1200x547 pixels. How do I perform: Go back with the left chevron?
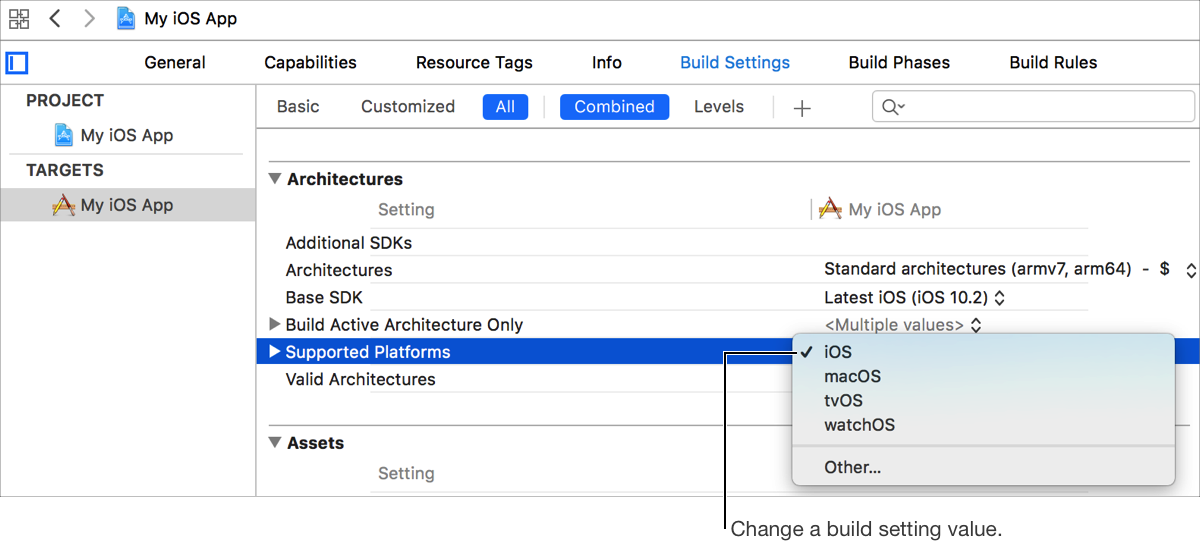[56, 18]
